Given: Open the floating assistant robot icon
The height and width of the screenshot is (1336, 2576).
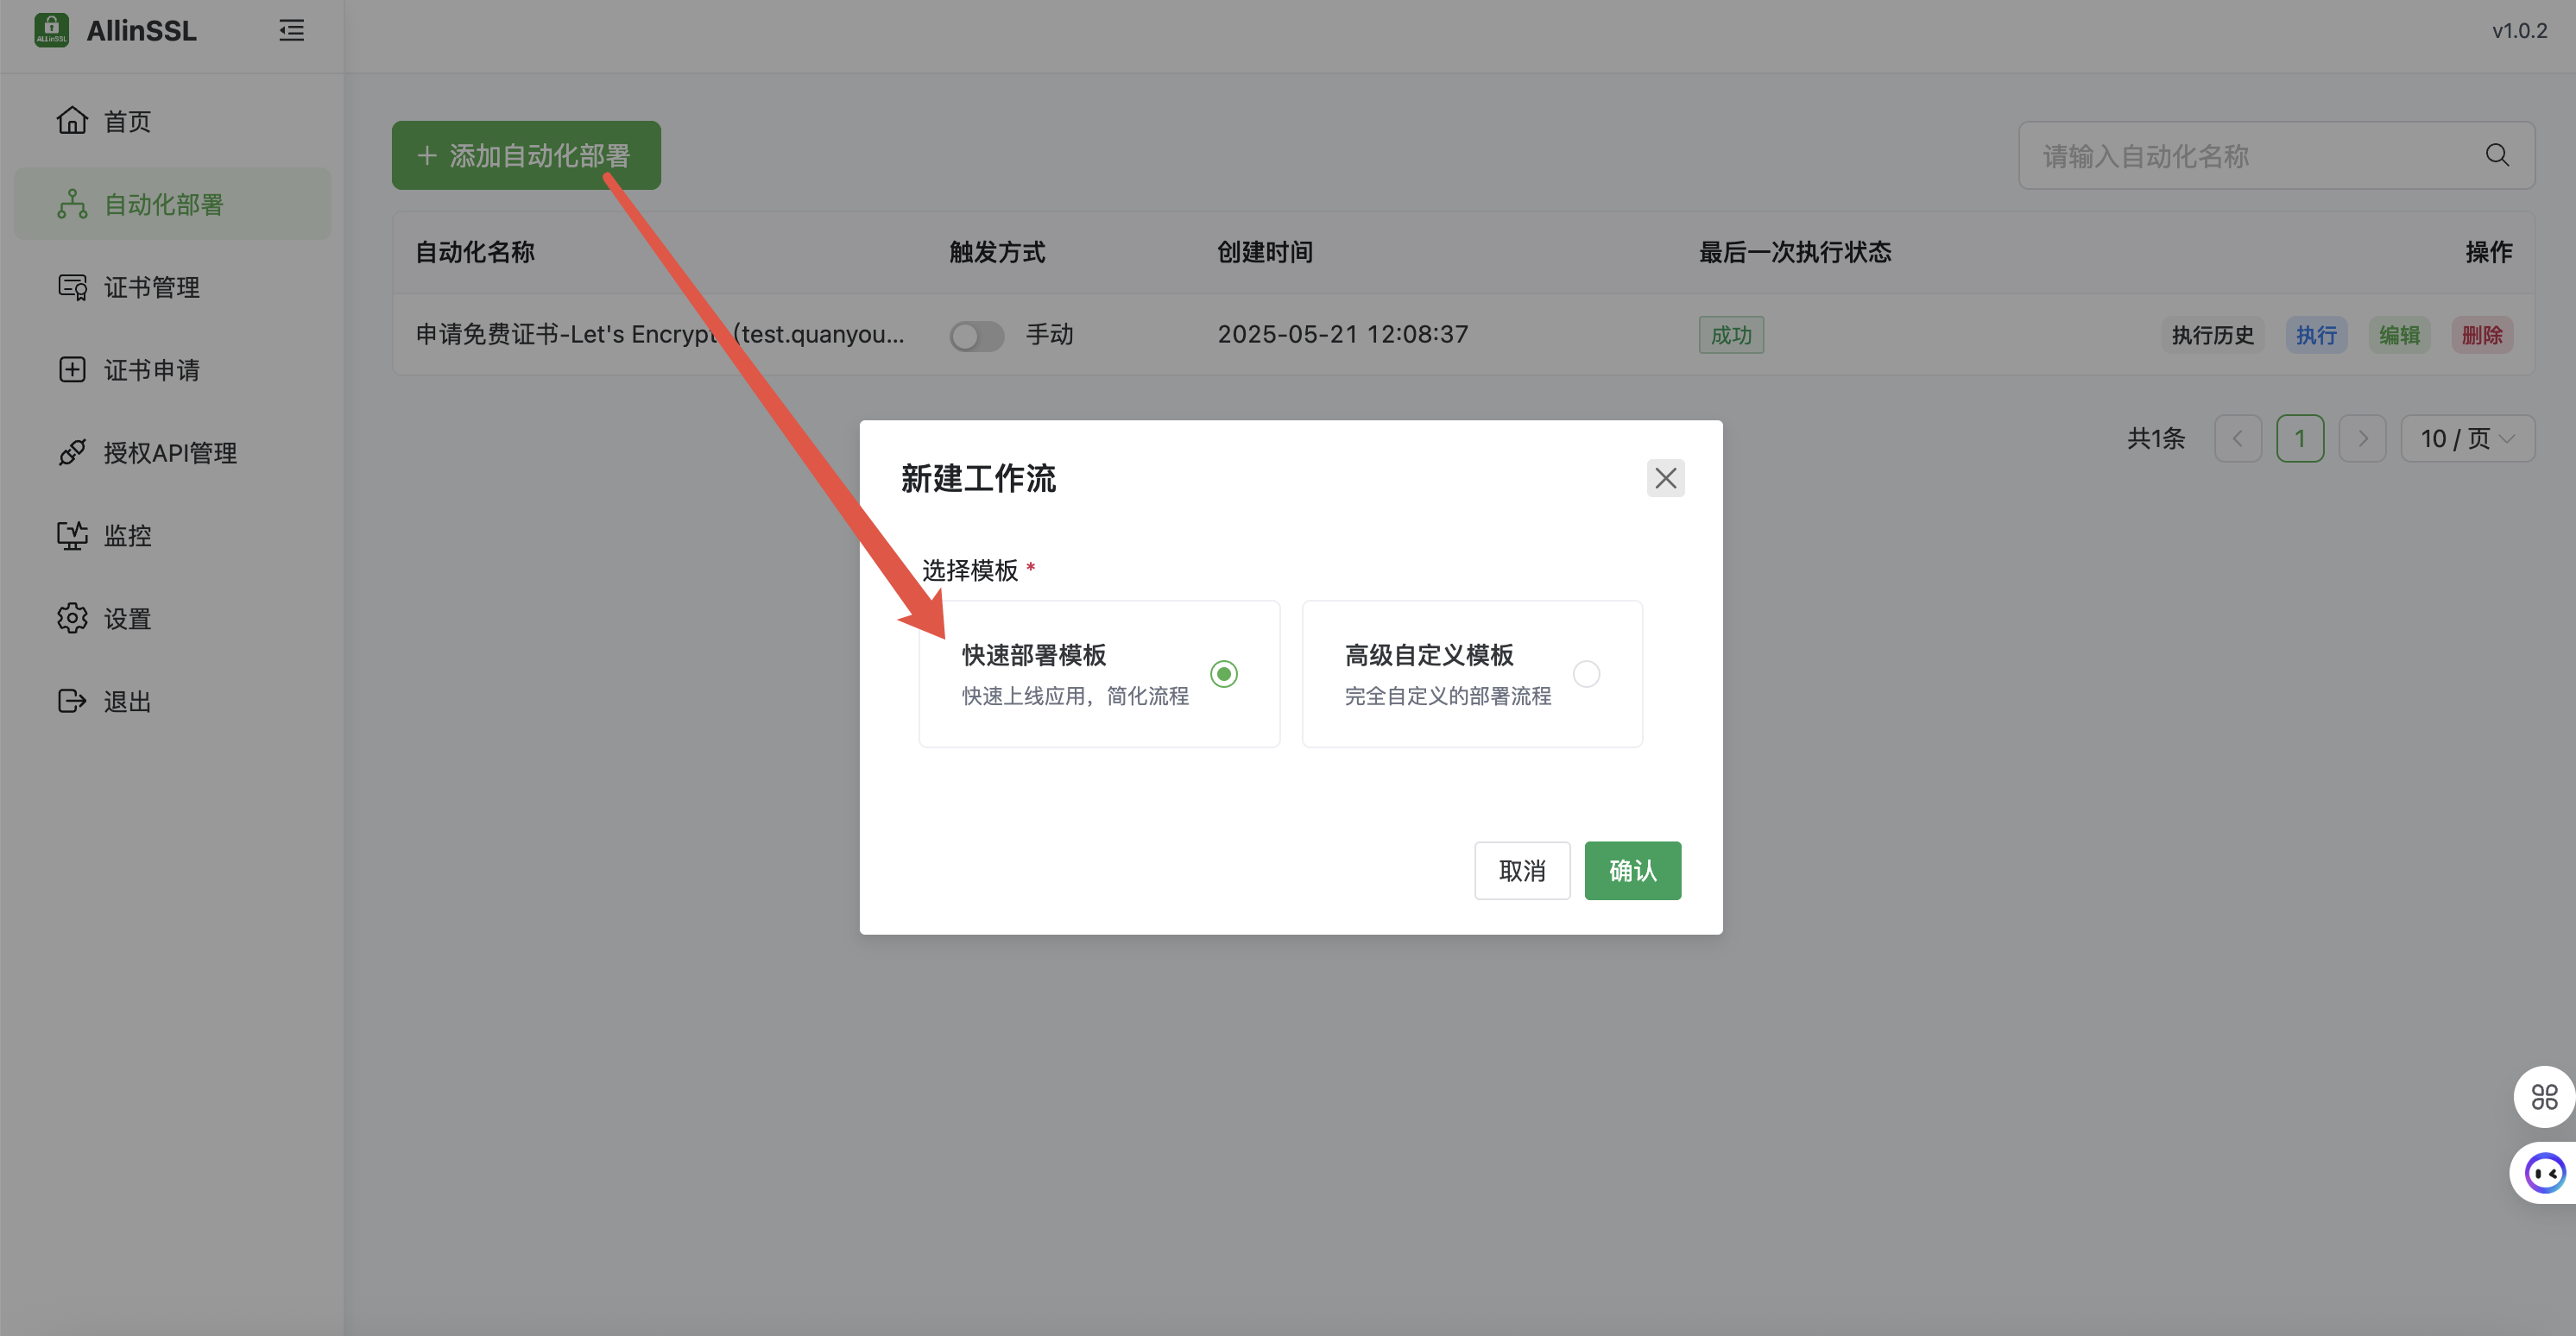Looking at the screenshot, I should (2544, 1172).
